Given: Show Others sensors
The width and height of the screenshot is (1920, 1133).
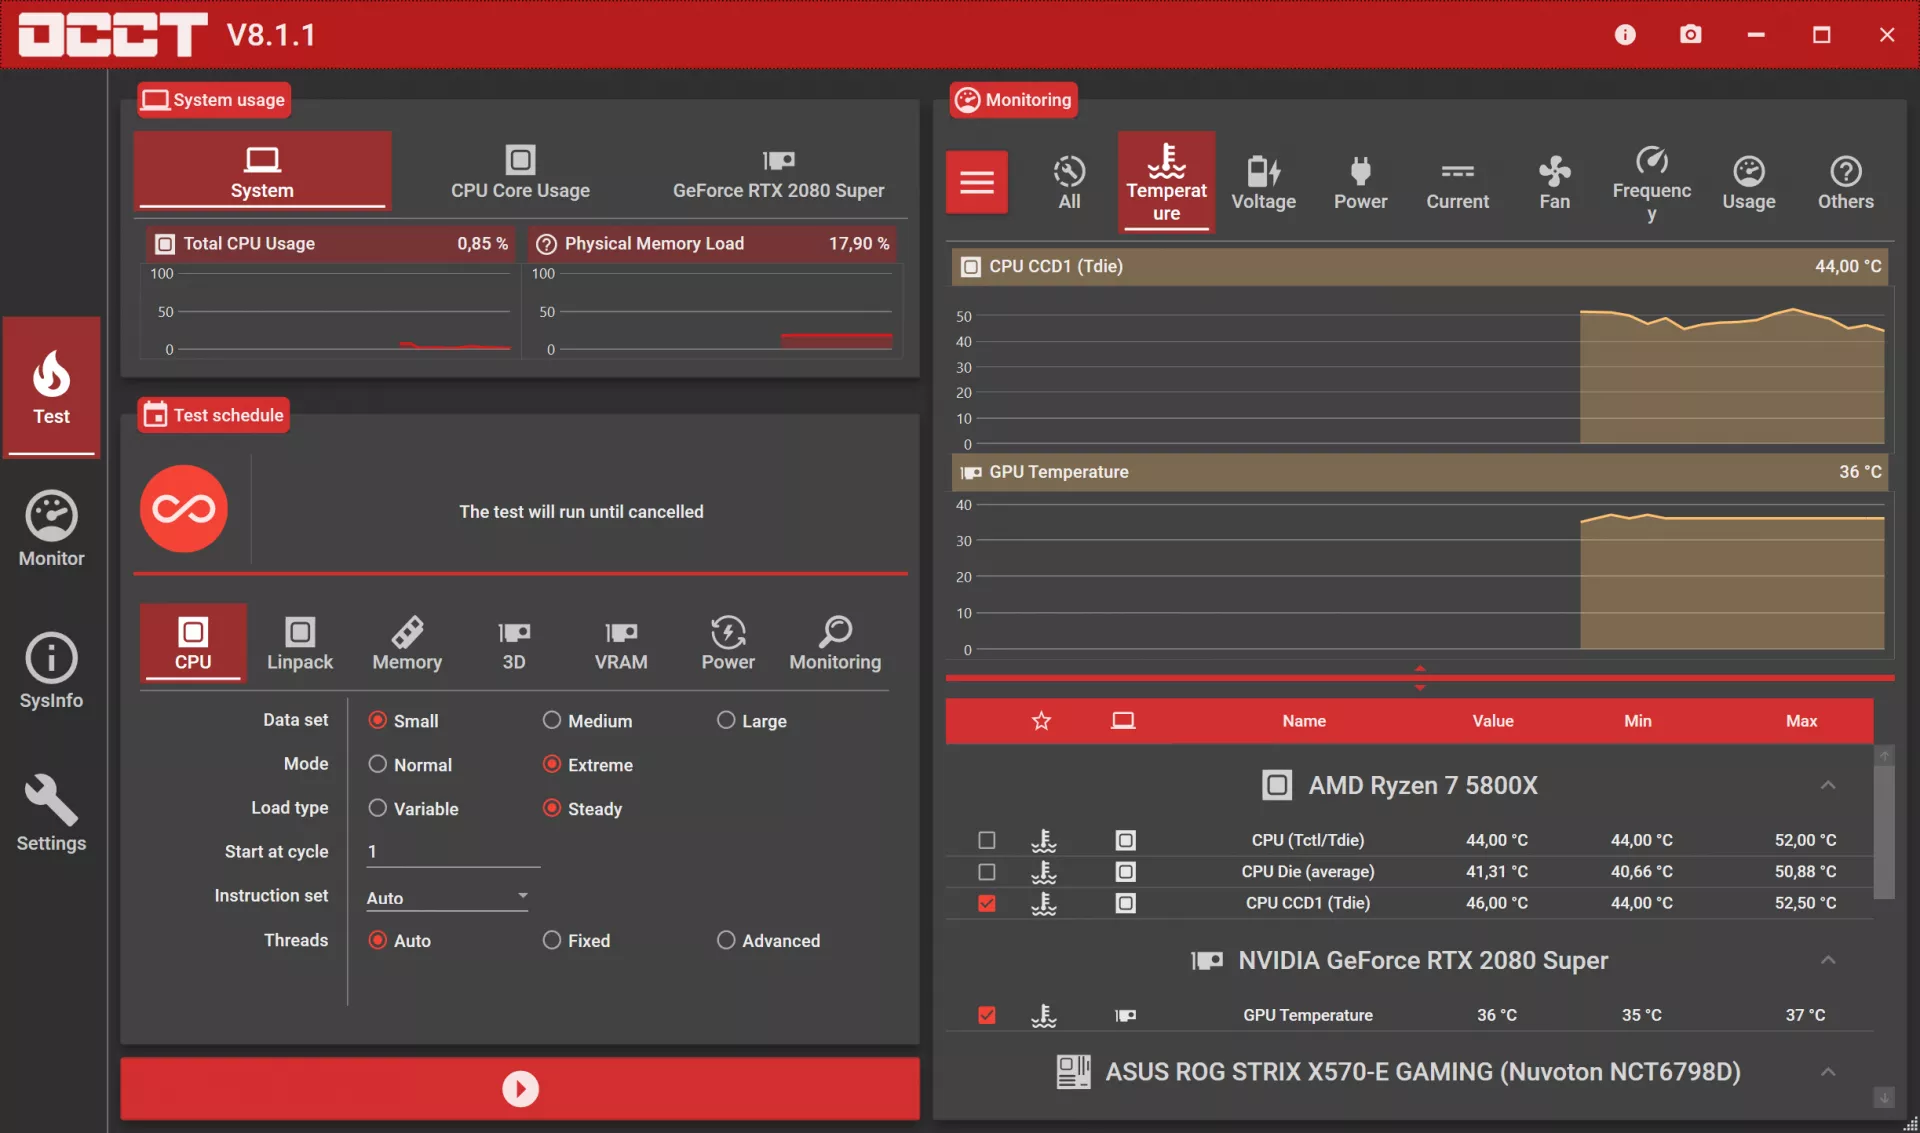Looking at the screenshot, I should pos(1845,182).
